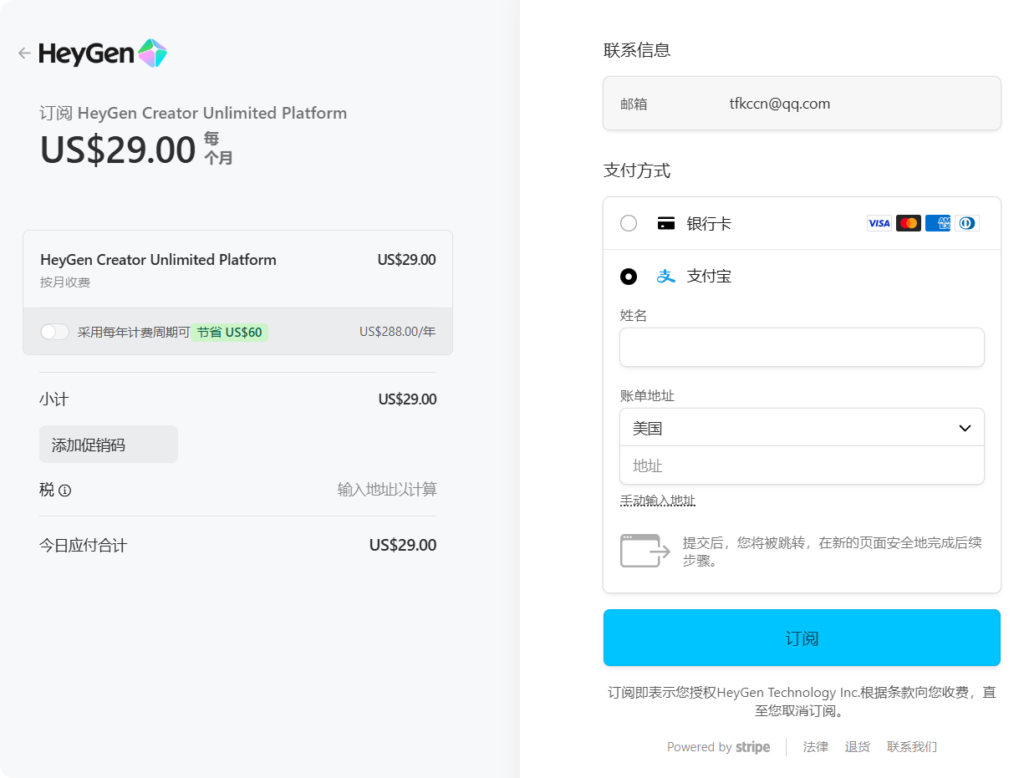
Task: Click the 添加促销码 promo code button
Action: (108, 445)
